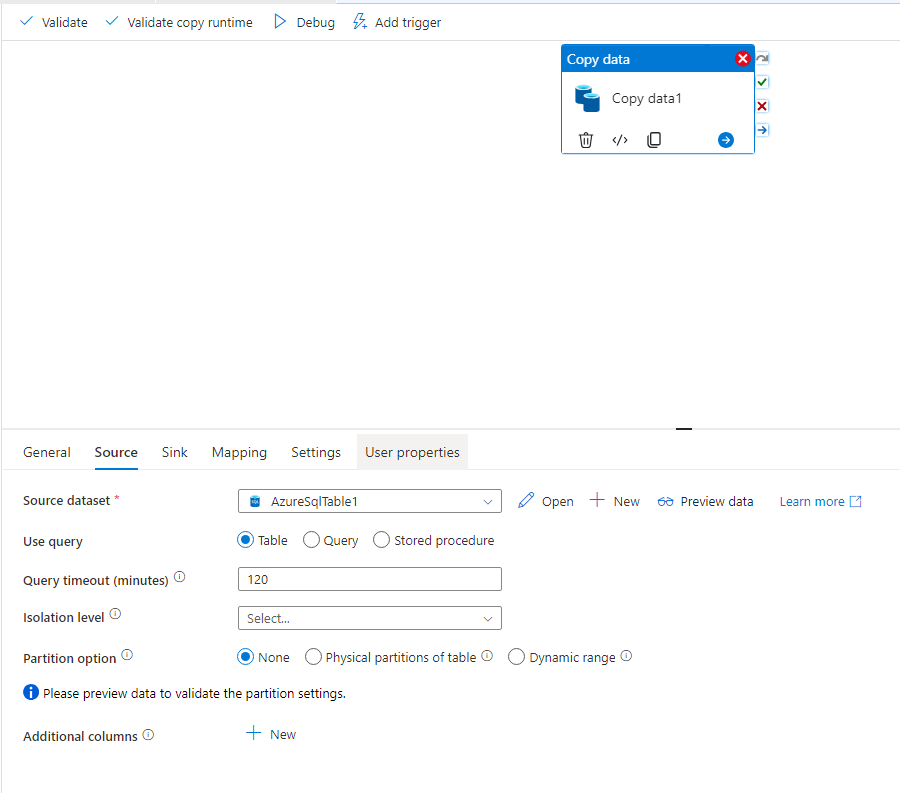Open the Source dataset dropdown
Image resolution: width=900 pixels, height=793 pixels.
(x=488, y=500)
